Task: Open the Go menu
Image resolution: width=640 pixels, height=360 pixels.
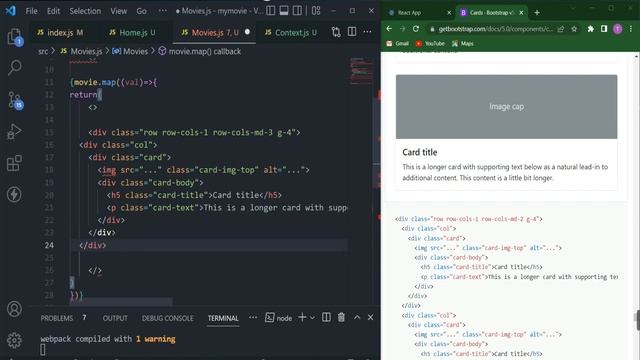Action: tap(141, 11)
